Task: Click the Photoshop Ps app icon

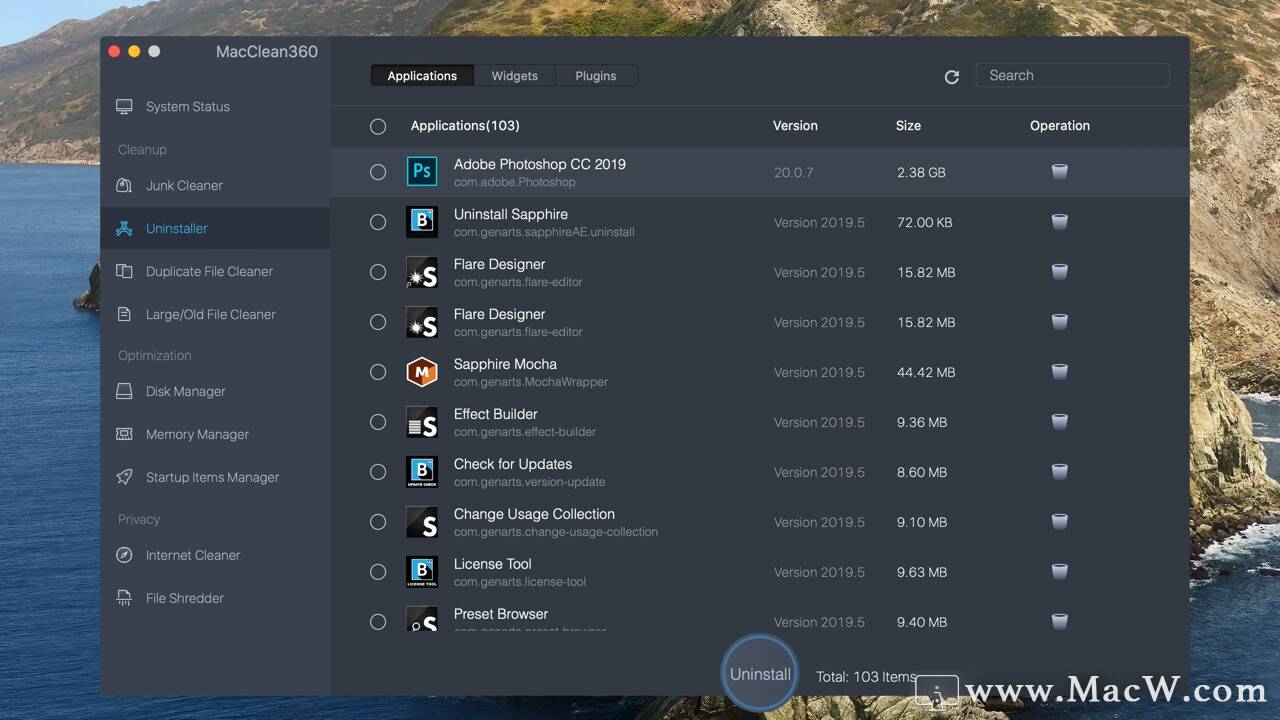Action: [422, 171]
